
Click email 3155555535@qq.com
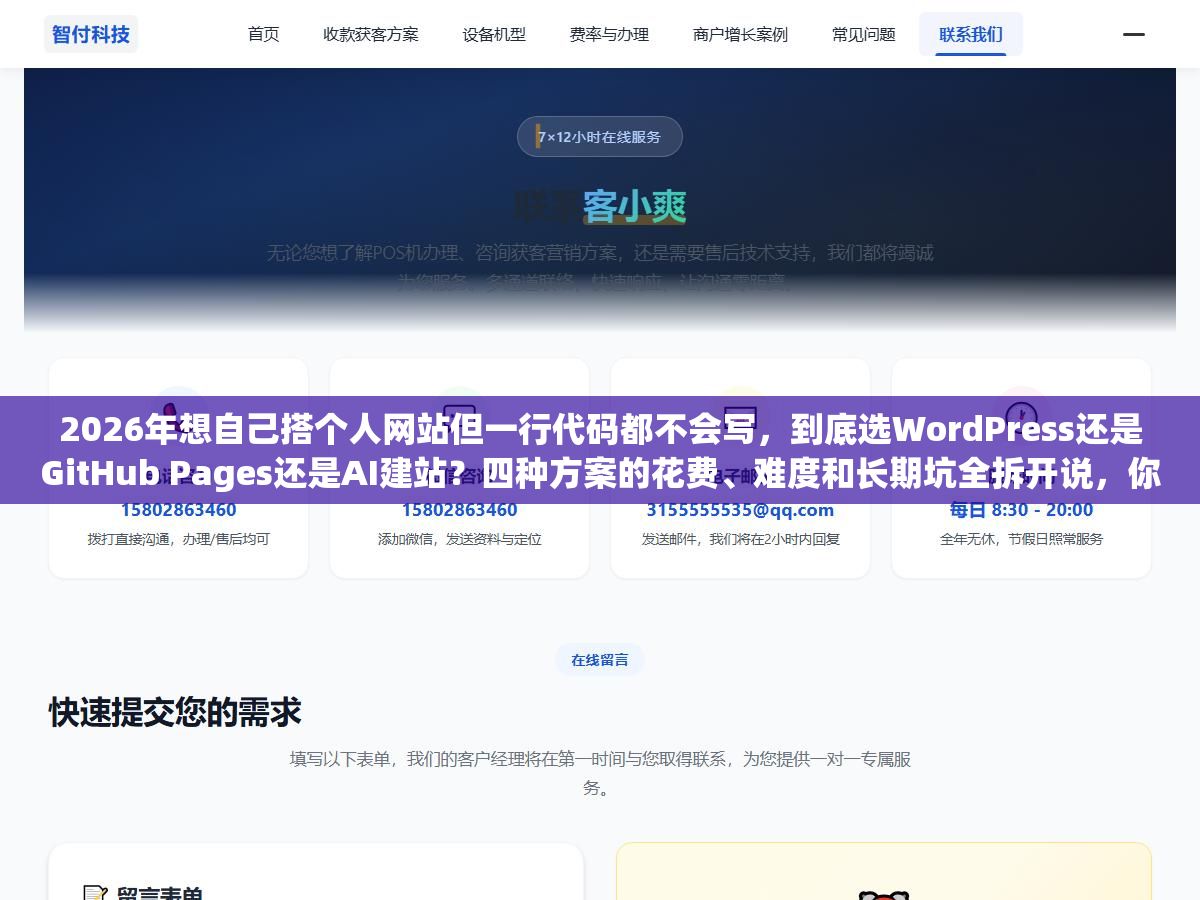tap(740, 510)
